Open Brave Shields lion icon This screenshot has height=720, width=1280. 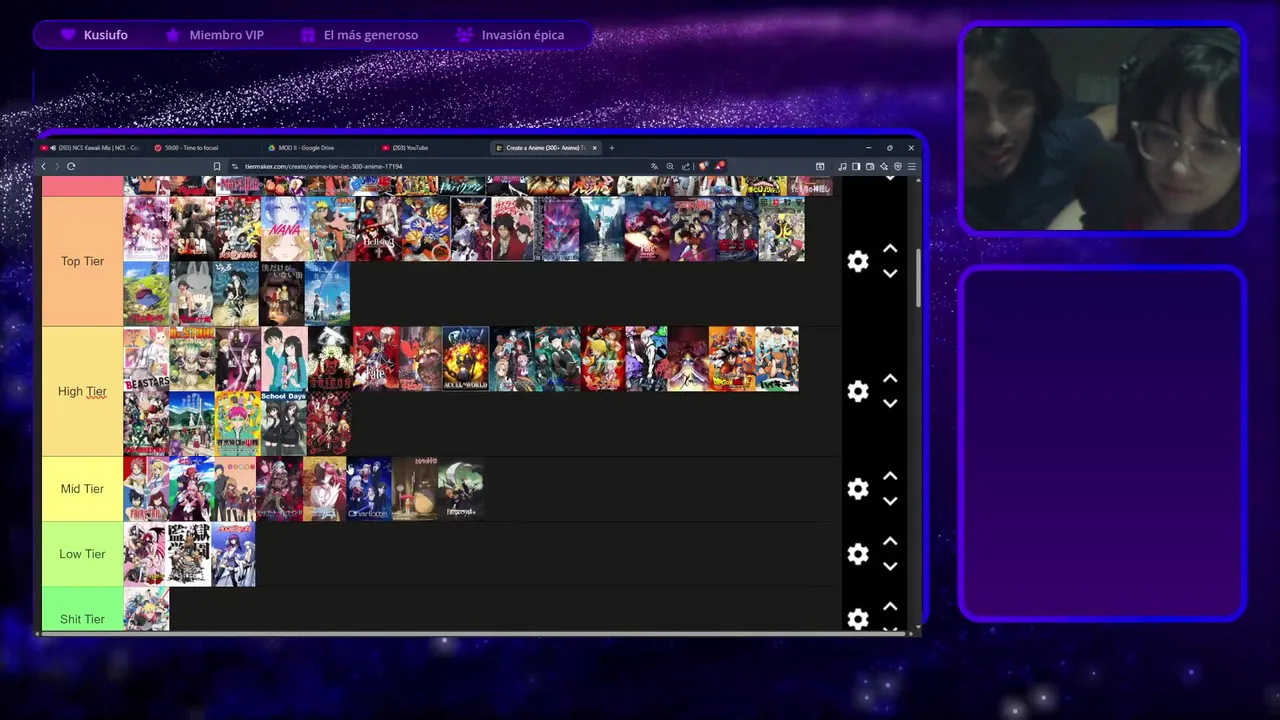click(x=703, y=166)
